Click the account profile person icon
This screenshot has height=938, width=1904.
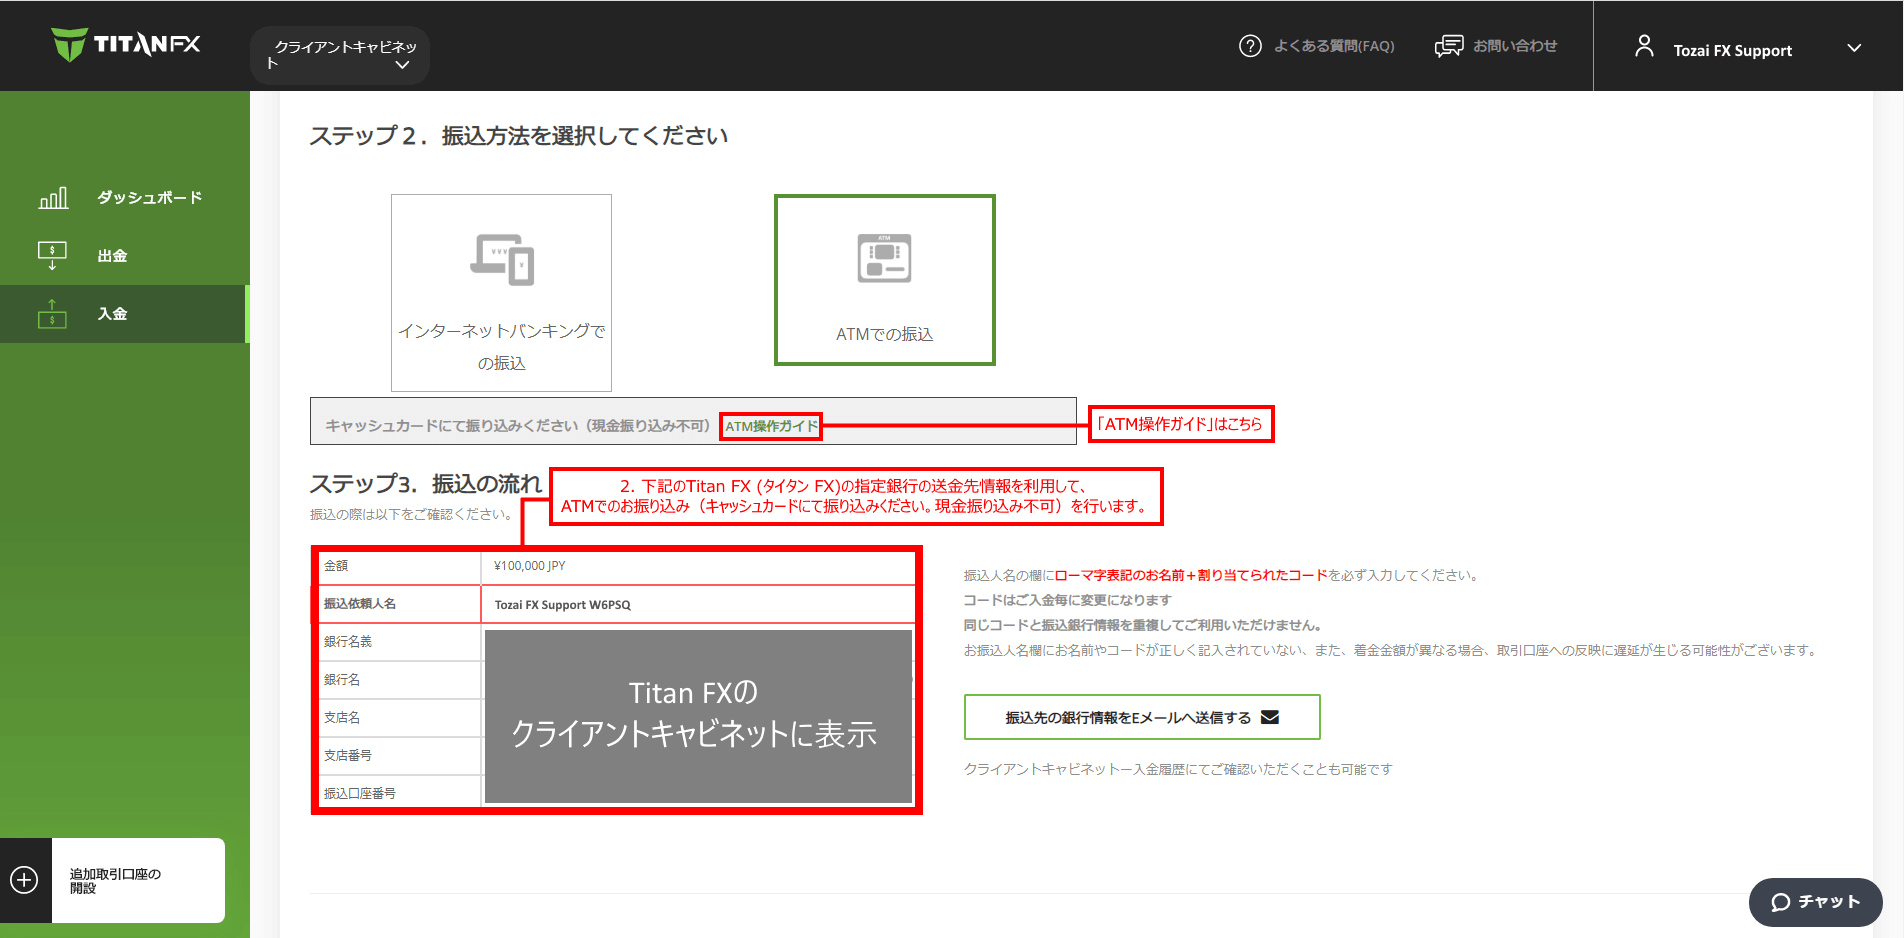point(1645,45)
